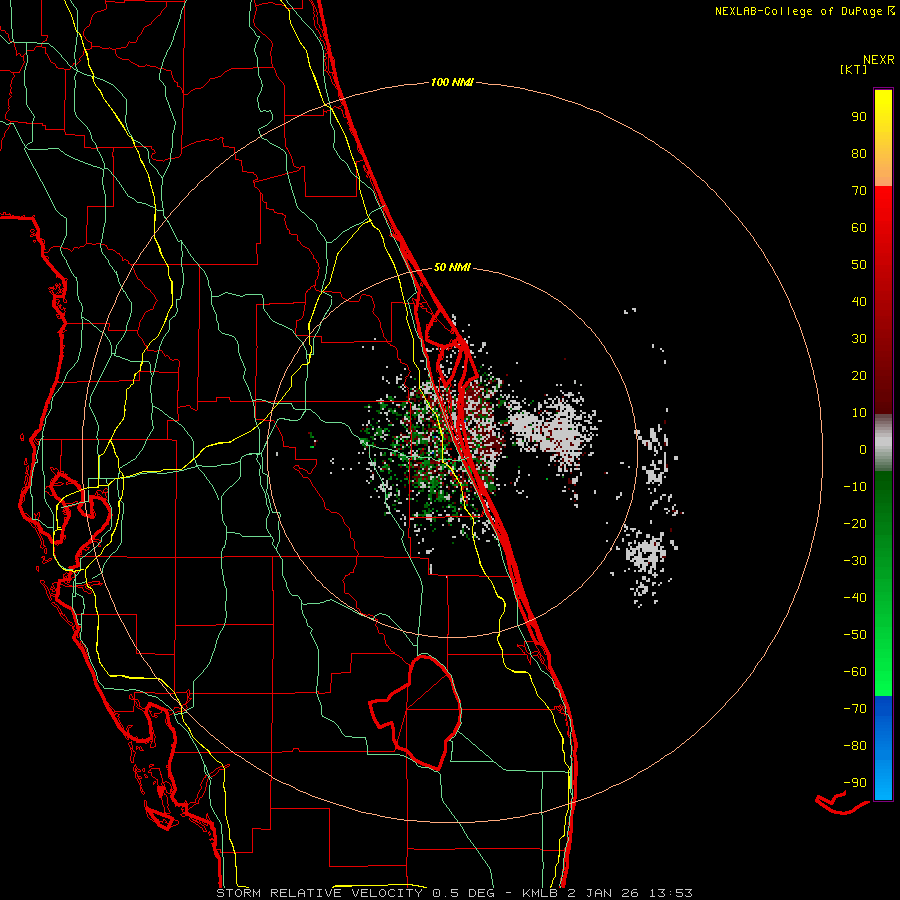Select the -30 value on the velocity scale
Screen dimensions: 900x900
coord(855,561)
